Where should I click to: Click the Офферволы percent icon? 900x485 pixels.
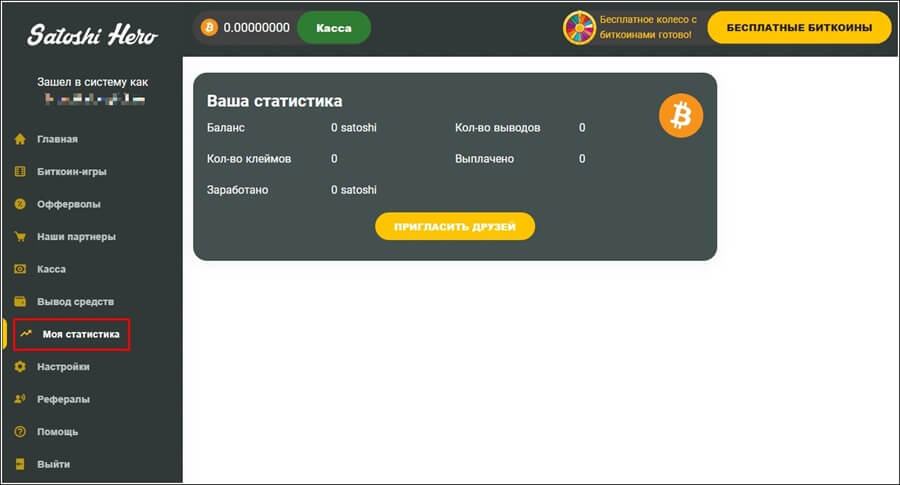(x=20, y=204)
